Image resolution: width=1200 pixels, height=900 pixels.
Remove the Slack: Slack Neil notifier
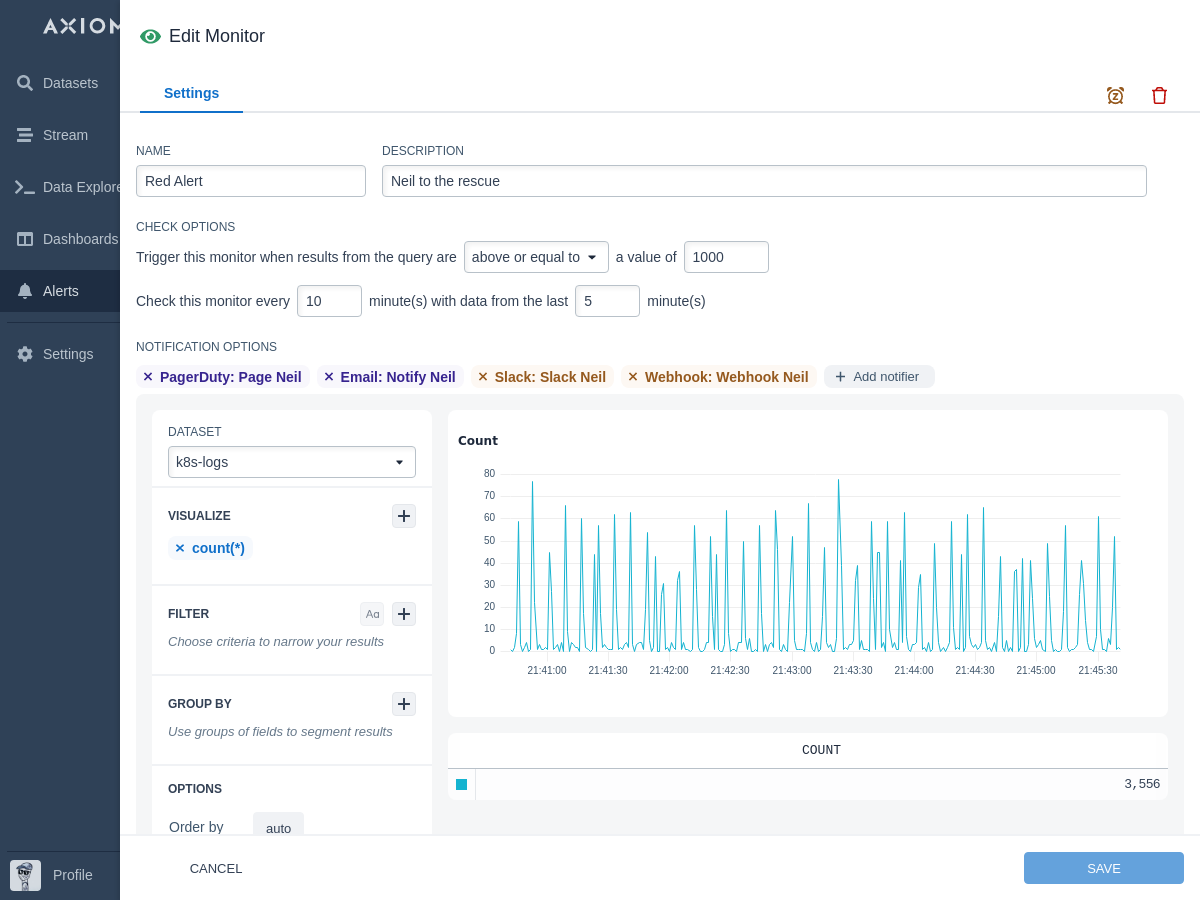pos(483,377)
